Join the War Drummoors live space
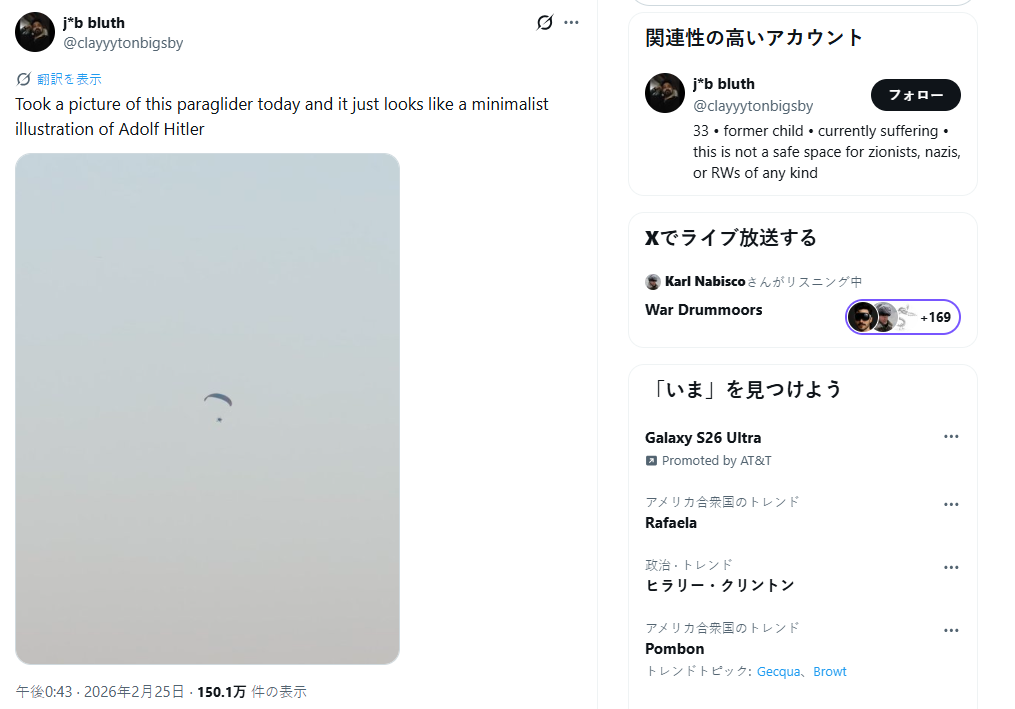Image resolution: width=1015 pixels, height=709 pixels. pos(704,310)
